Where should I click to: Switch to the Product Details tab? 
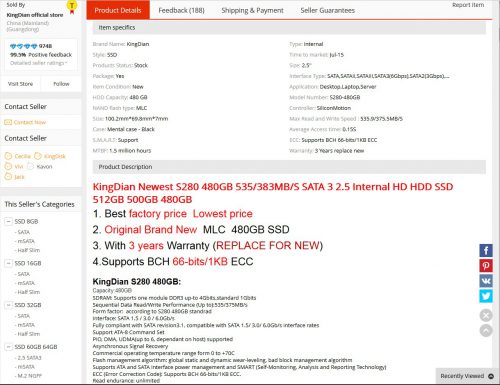[118, 10]
